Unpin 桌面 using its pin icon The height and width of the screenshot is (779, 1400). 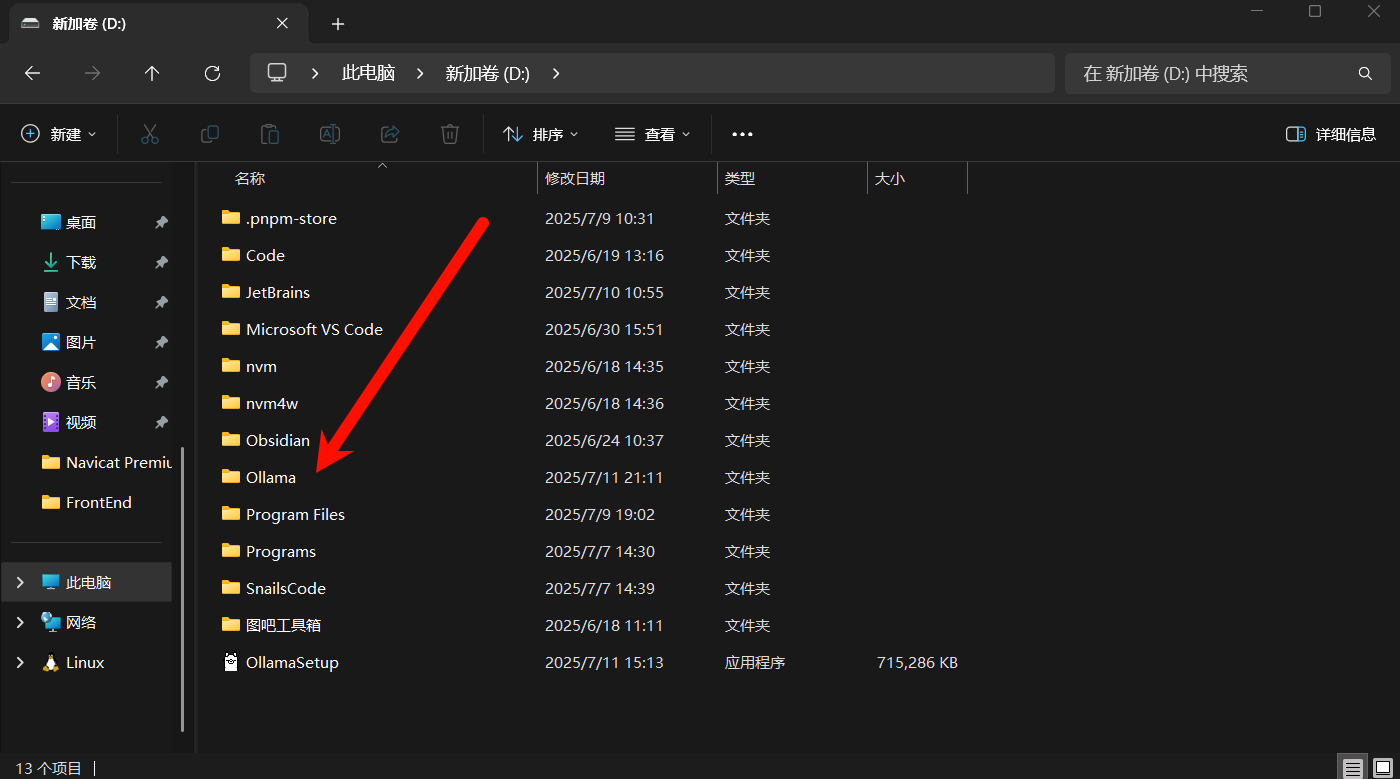161,222
